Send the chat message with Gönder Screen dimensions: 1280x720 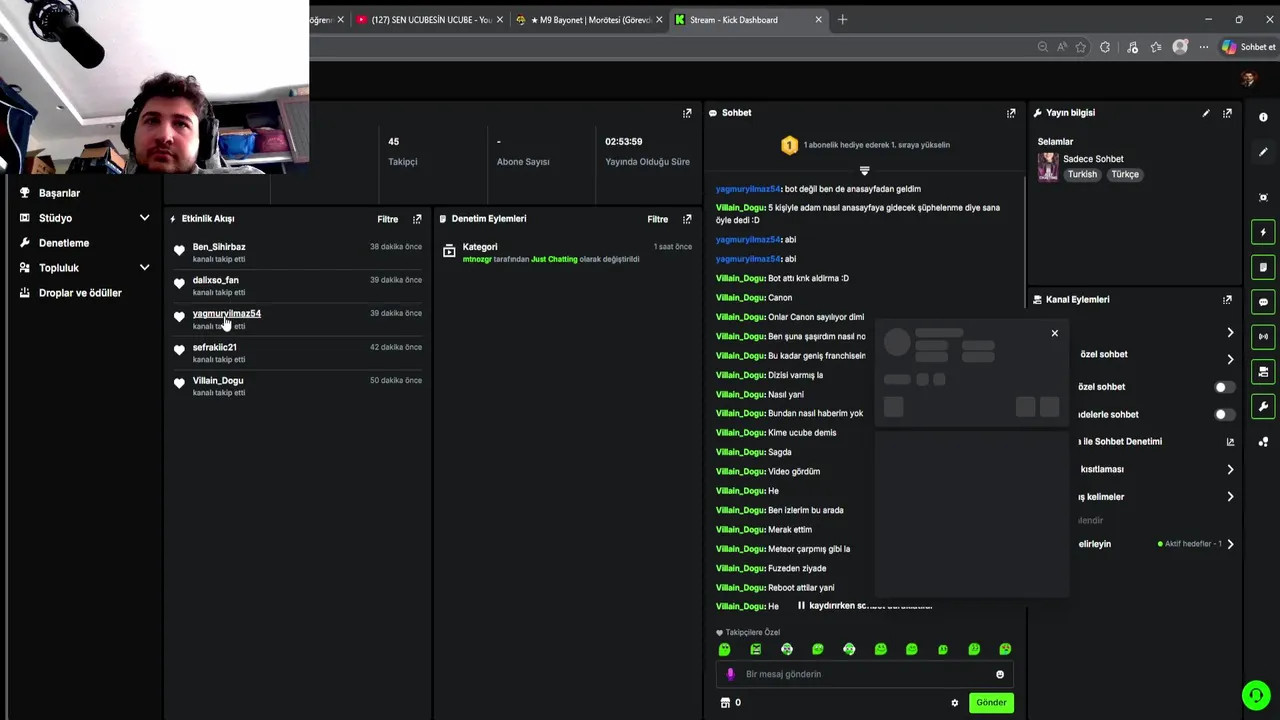(x=991, y=703)
